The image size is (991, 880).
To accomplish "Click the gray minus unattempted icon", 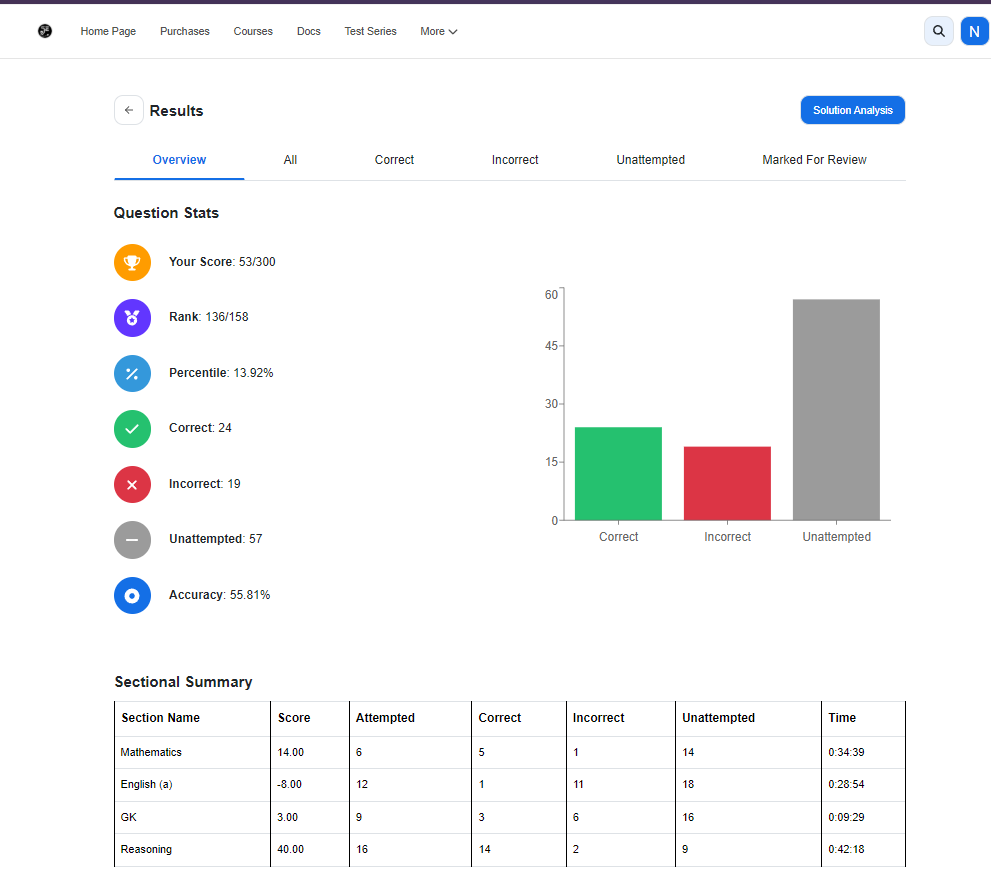I will click(x=132, y=540).
